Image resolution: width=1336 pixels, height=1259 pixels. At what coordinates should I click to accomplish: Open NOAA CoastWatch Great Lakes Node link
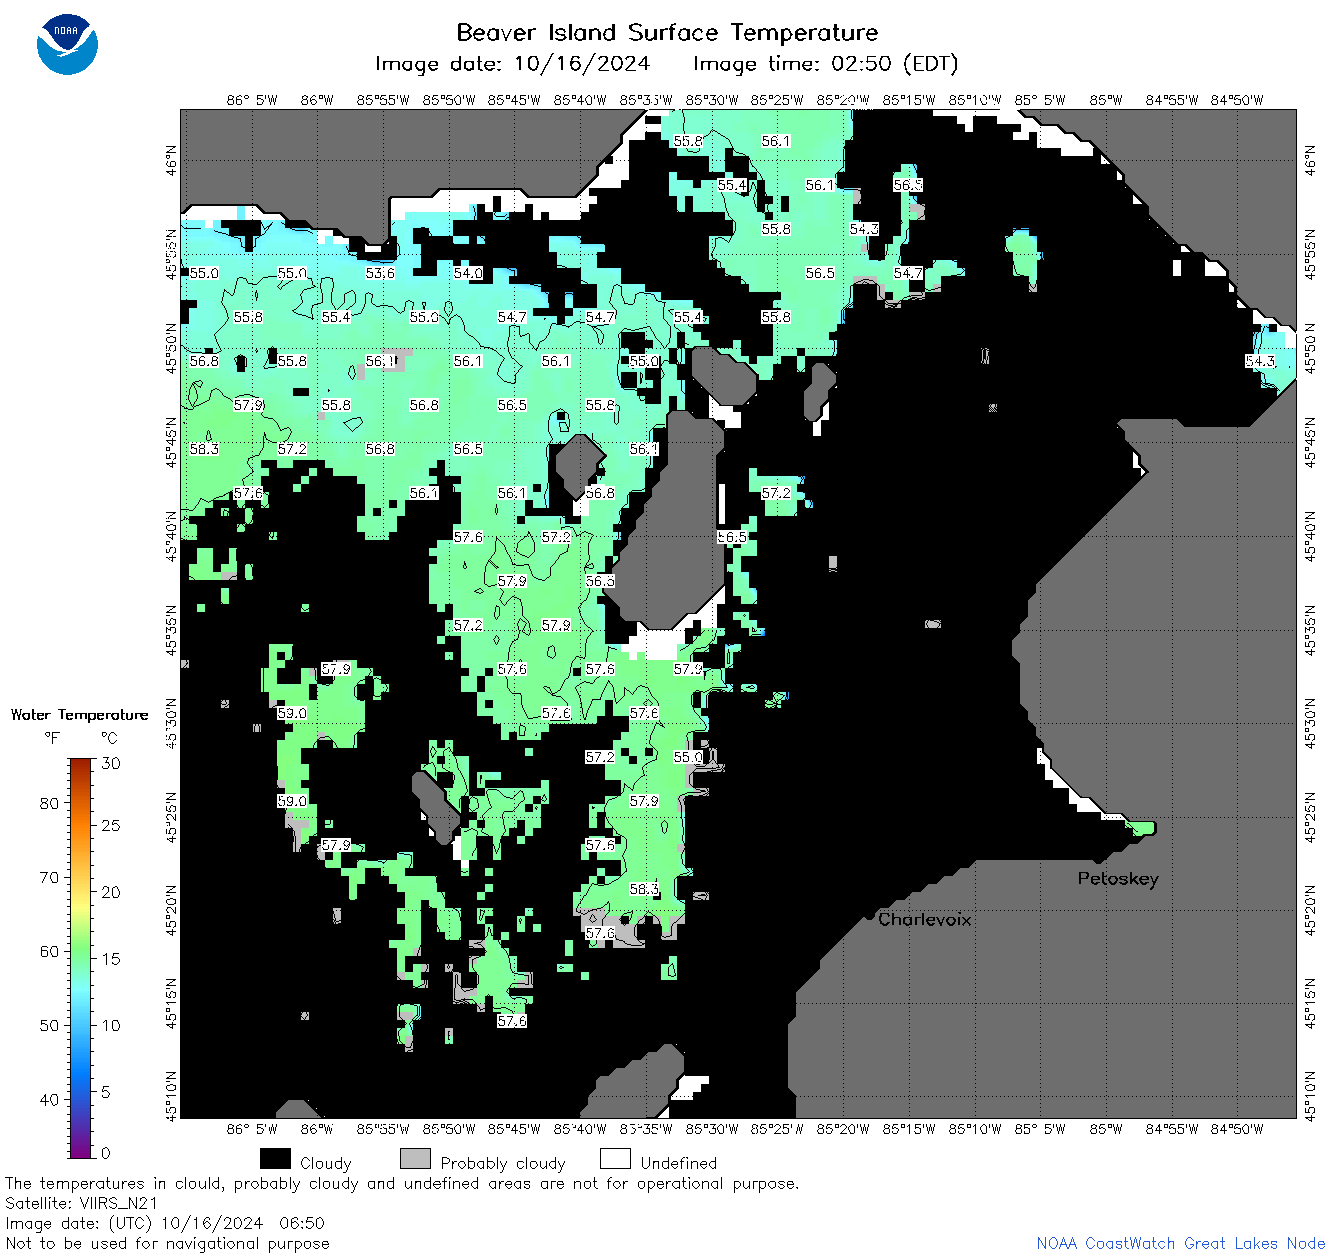tap(1180, 1244)
